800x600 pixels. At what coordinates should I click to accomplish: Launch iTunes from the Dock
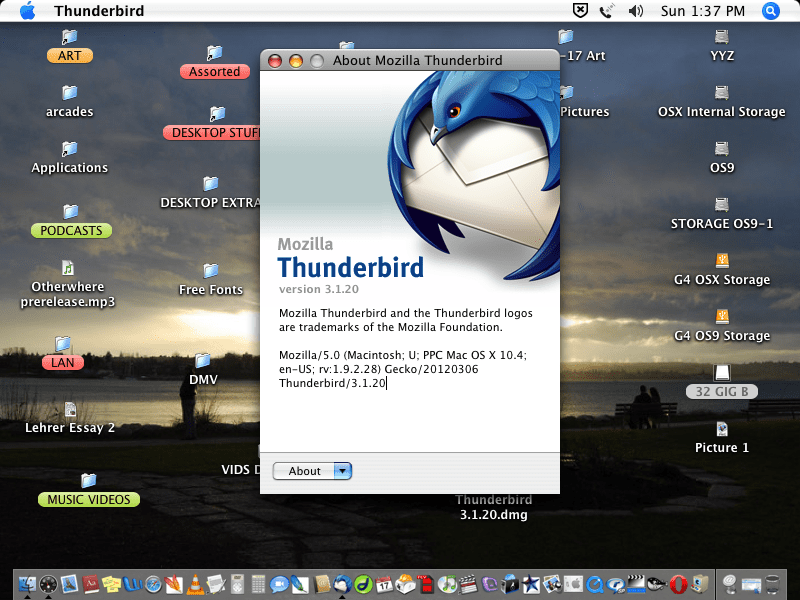[x=447, y=585]
